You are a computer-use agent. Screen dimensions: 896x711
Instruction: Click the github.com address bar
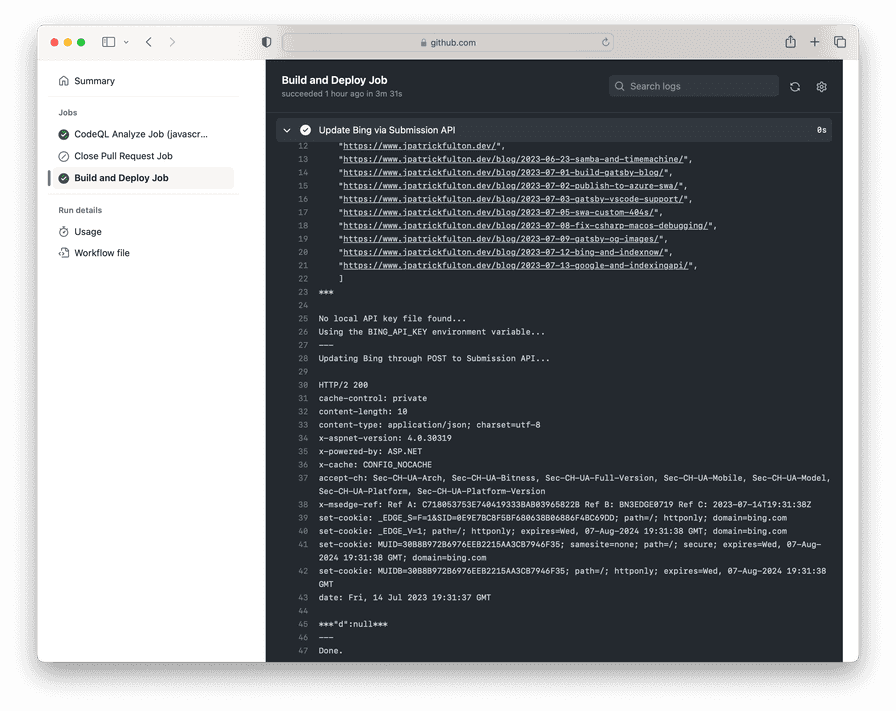tap(448, 43)
